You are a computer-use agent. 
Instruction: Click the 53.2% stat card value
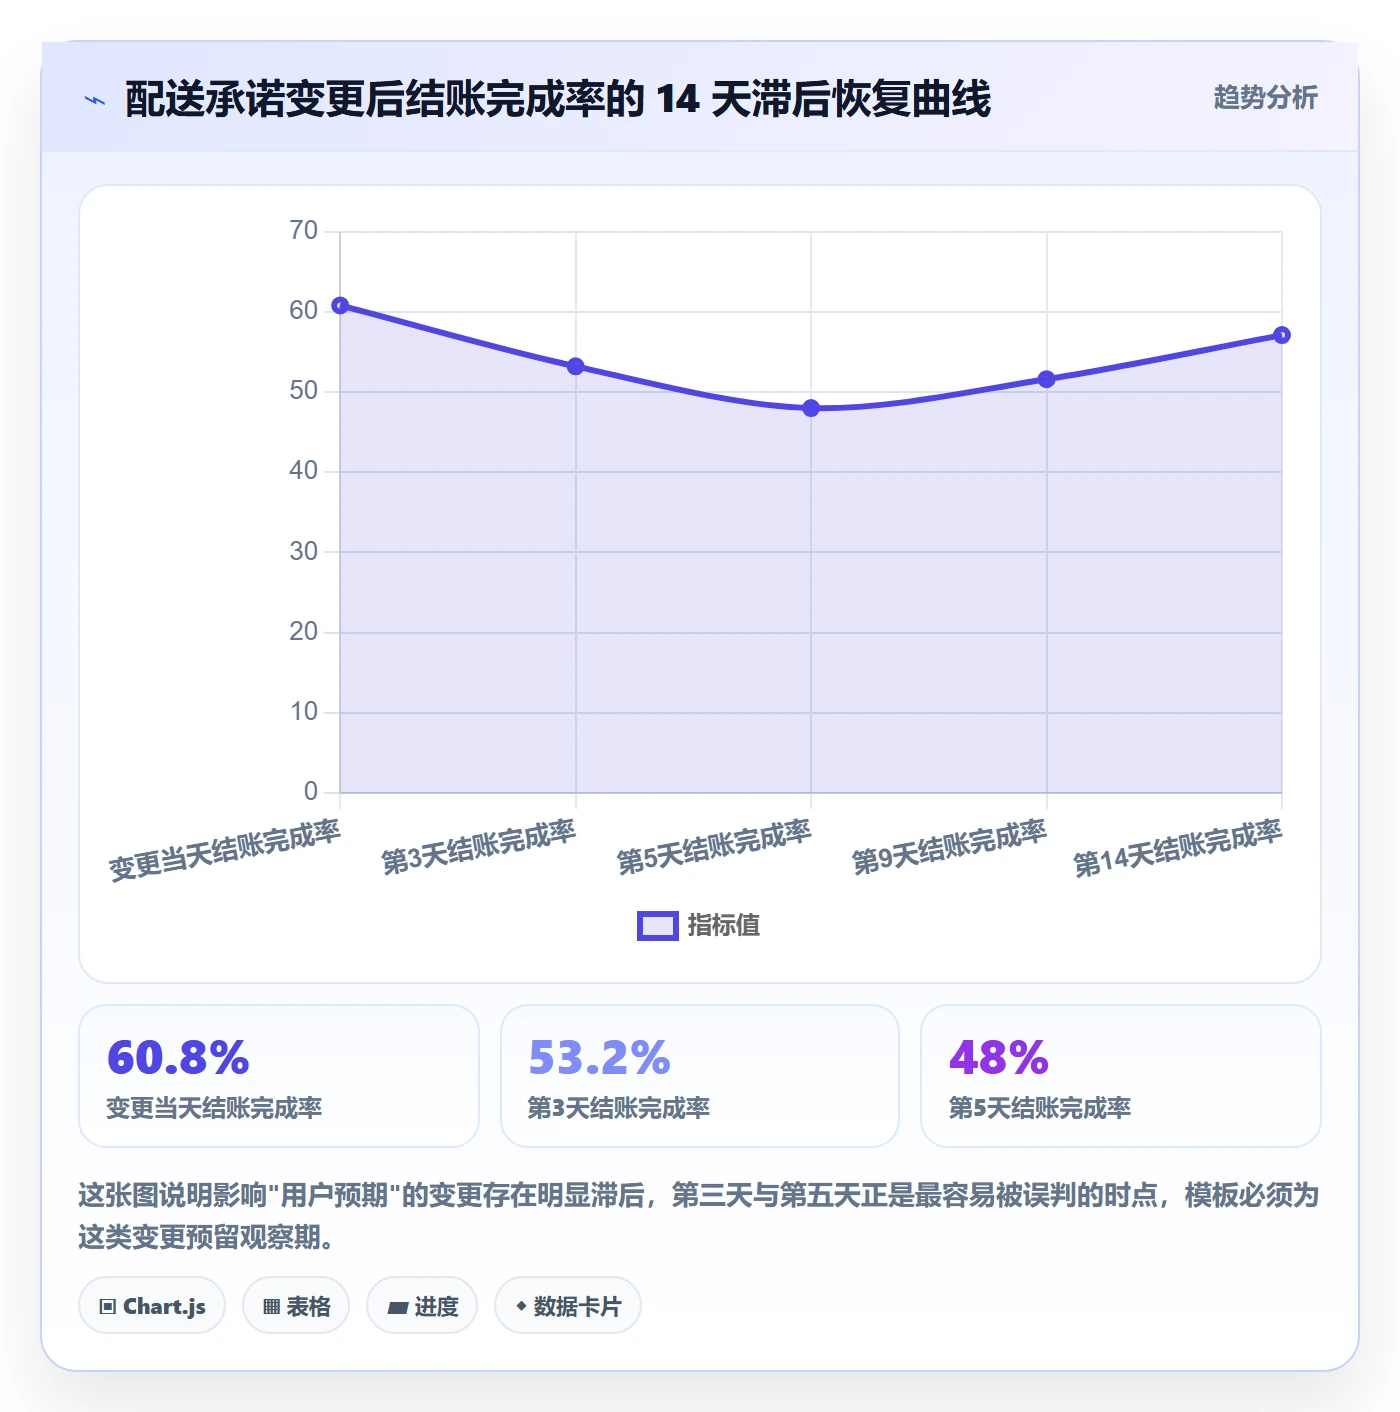pyautogui.click(x=599, y=1058)
